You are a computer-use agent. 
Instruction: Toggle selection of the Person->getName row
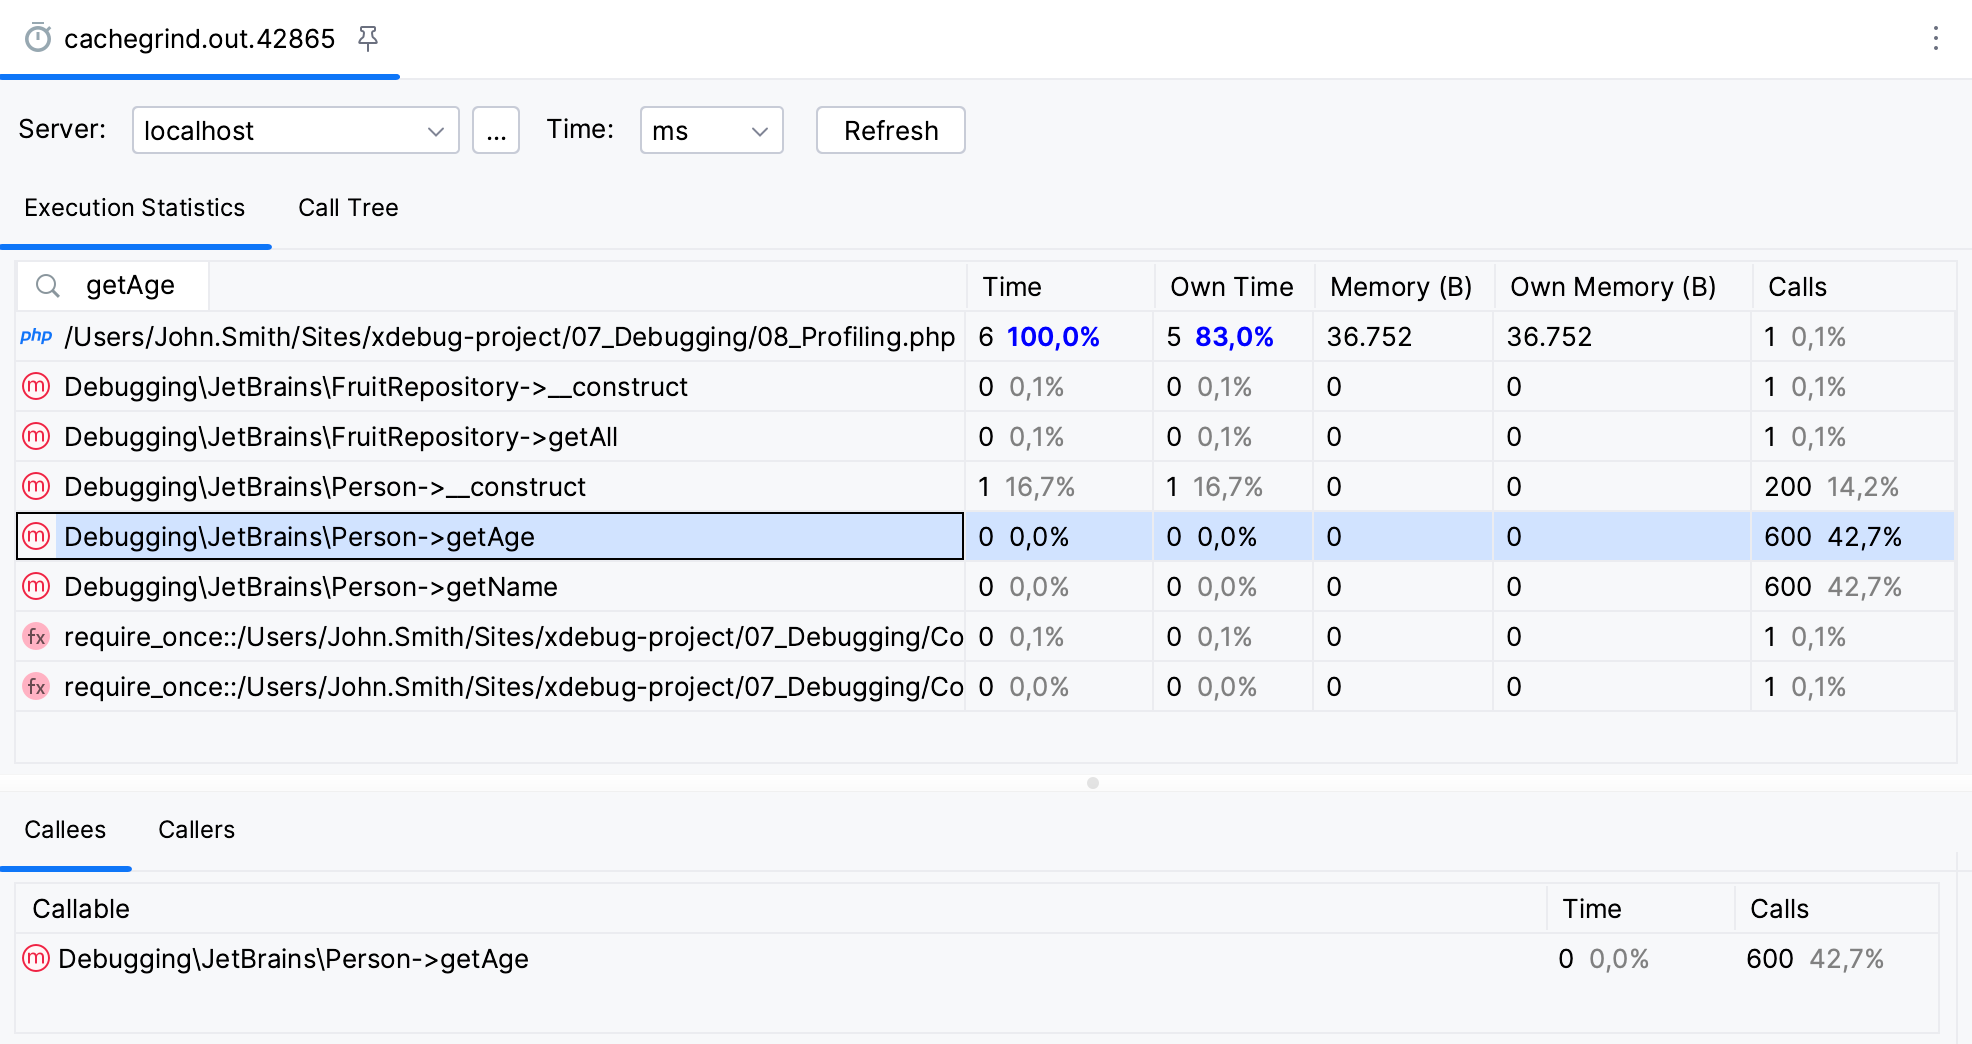pos(311,587)
